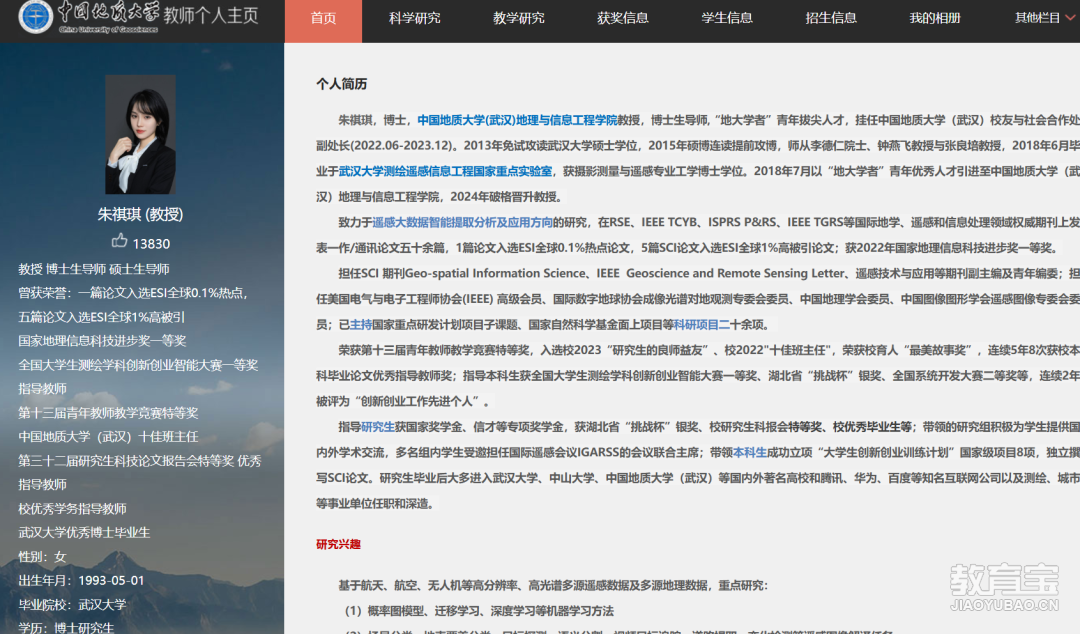Open the 武汉大学测绘遥感信息工程国家重点实验室 link
The image size is (1080, 634).
[446, 172]
